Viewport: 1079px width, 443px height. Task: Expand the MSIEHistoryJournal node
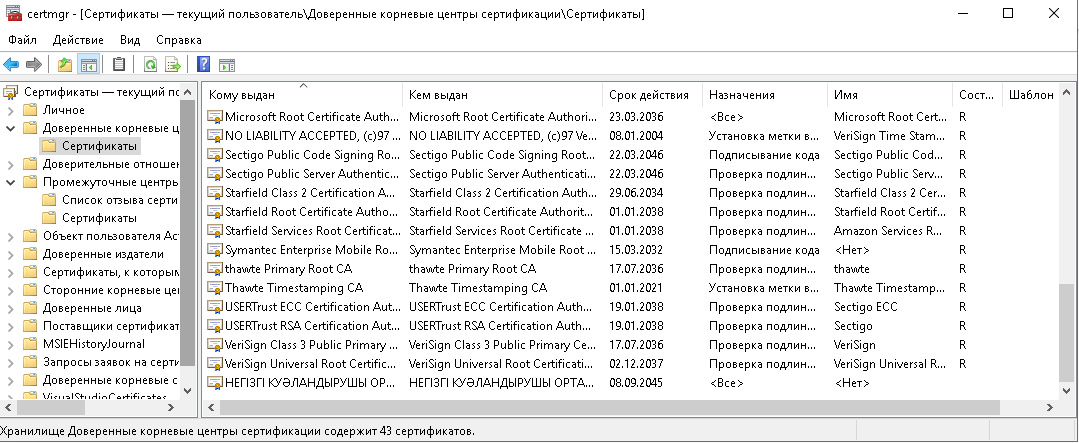10,344
